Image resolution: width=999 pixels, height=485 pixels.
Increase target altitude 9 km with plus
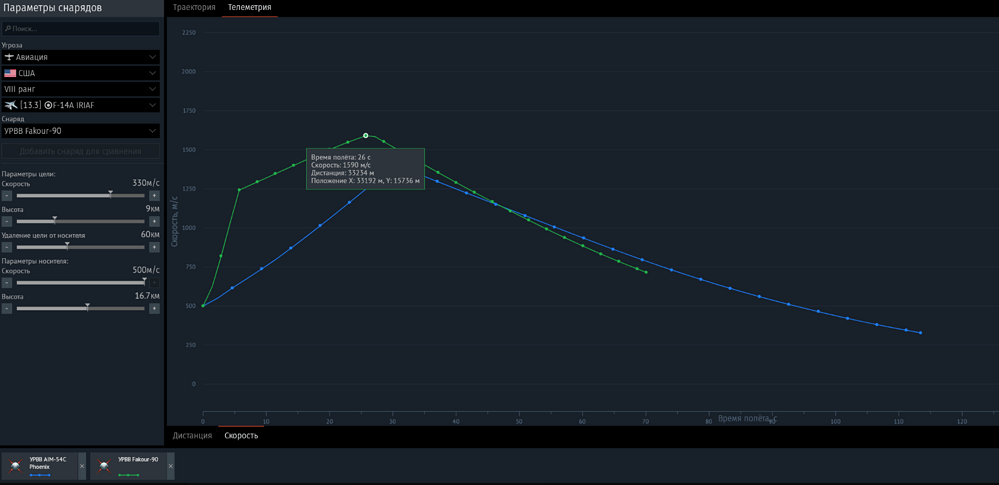[x=154, y=221]
